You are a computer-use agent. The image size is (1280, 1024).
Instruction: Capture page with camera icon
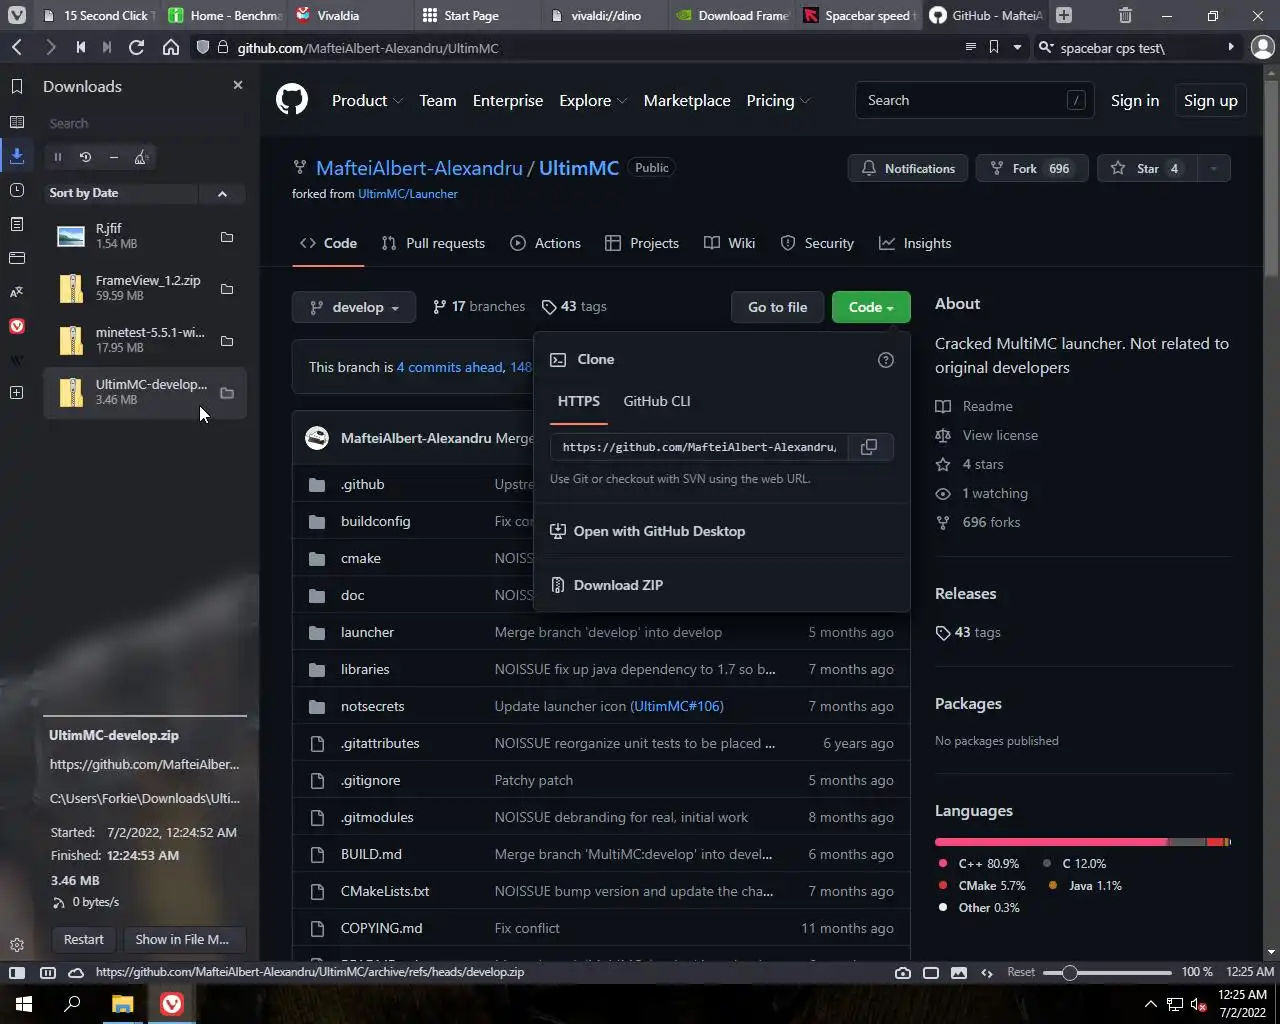pos(903,972)
